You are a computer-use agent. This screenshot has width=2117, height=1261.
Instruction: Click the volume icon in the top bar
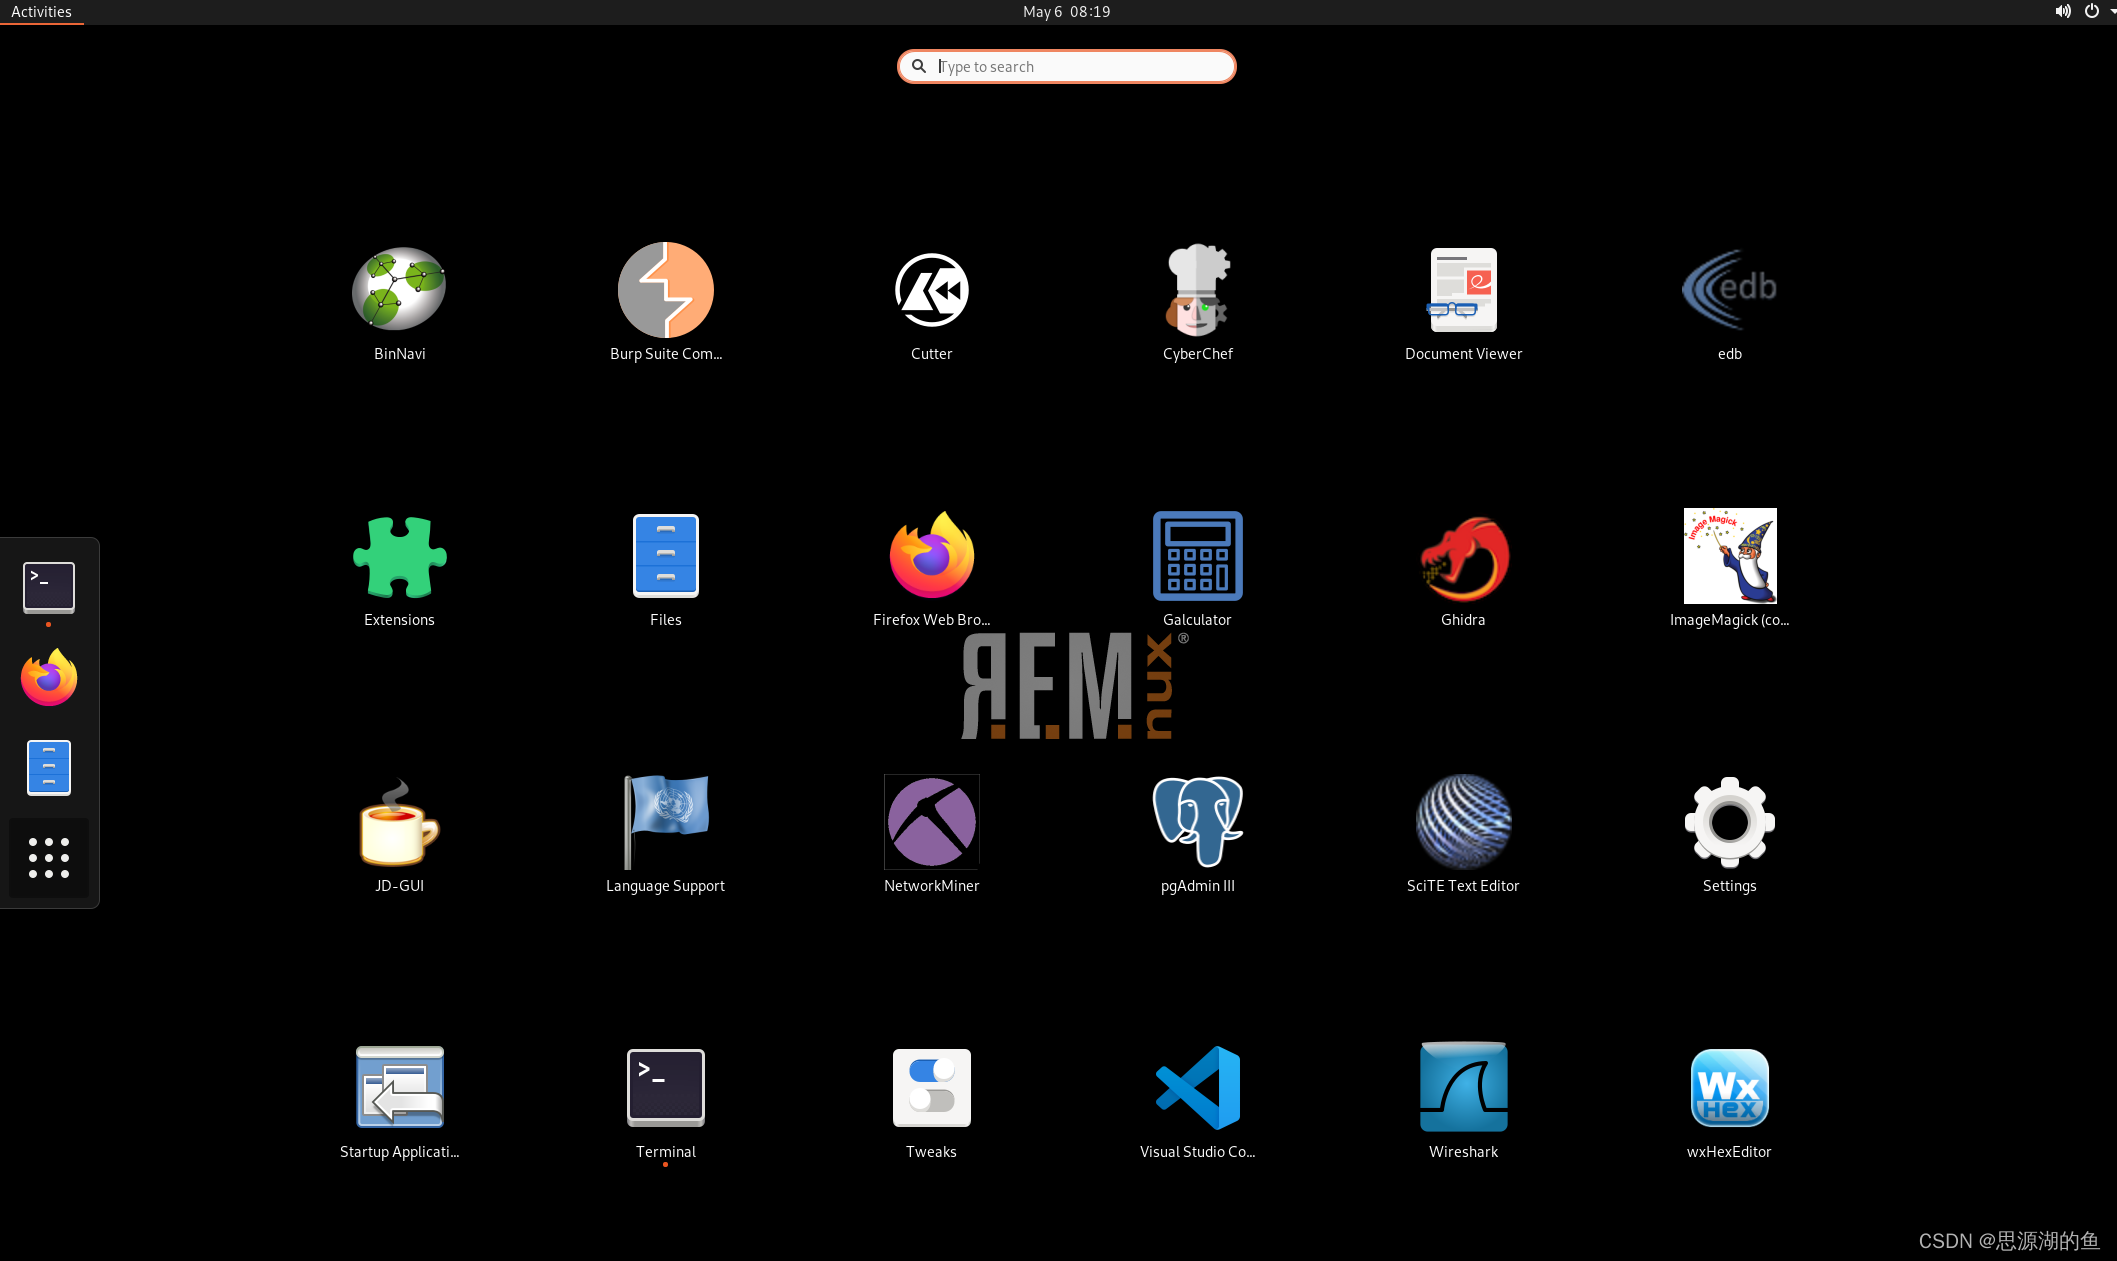[2062, 12]
